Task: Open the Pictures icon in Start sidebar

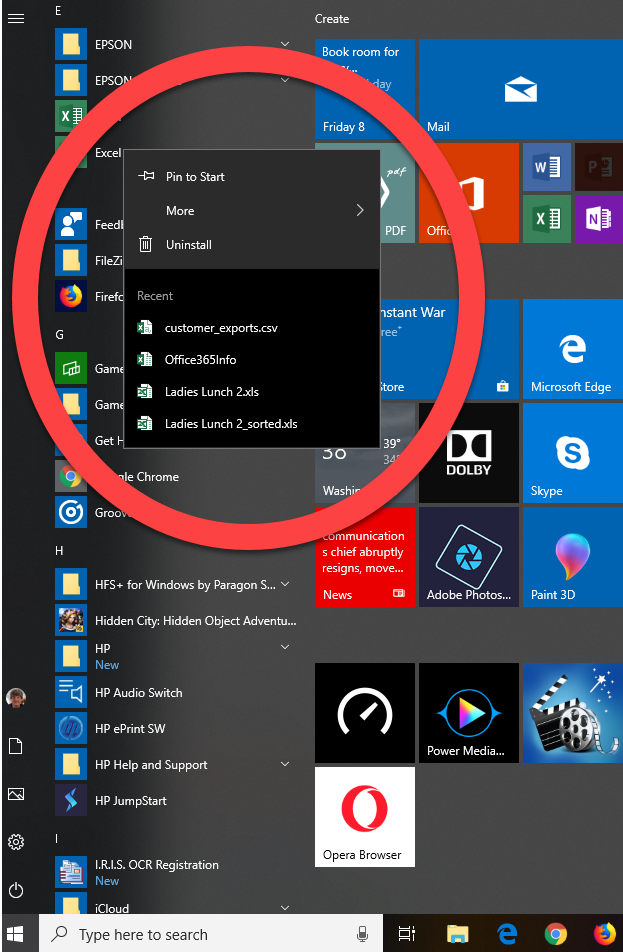Action: [x=16, y=794]
